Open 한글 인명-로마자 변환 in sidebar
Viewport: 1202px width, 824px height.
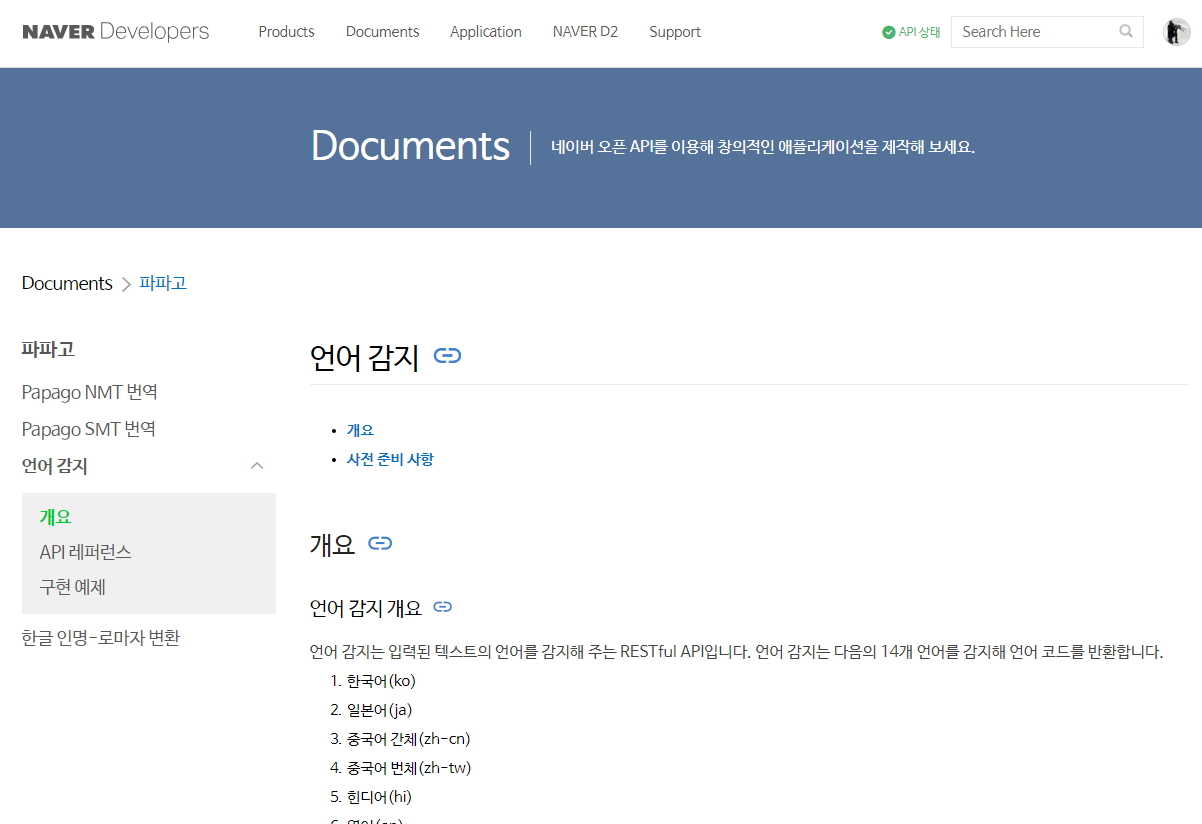tap(101, 638)
